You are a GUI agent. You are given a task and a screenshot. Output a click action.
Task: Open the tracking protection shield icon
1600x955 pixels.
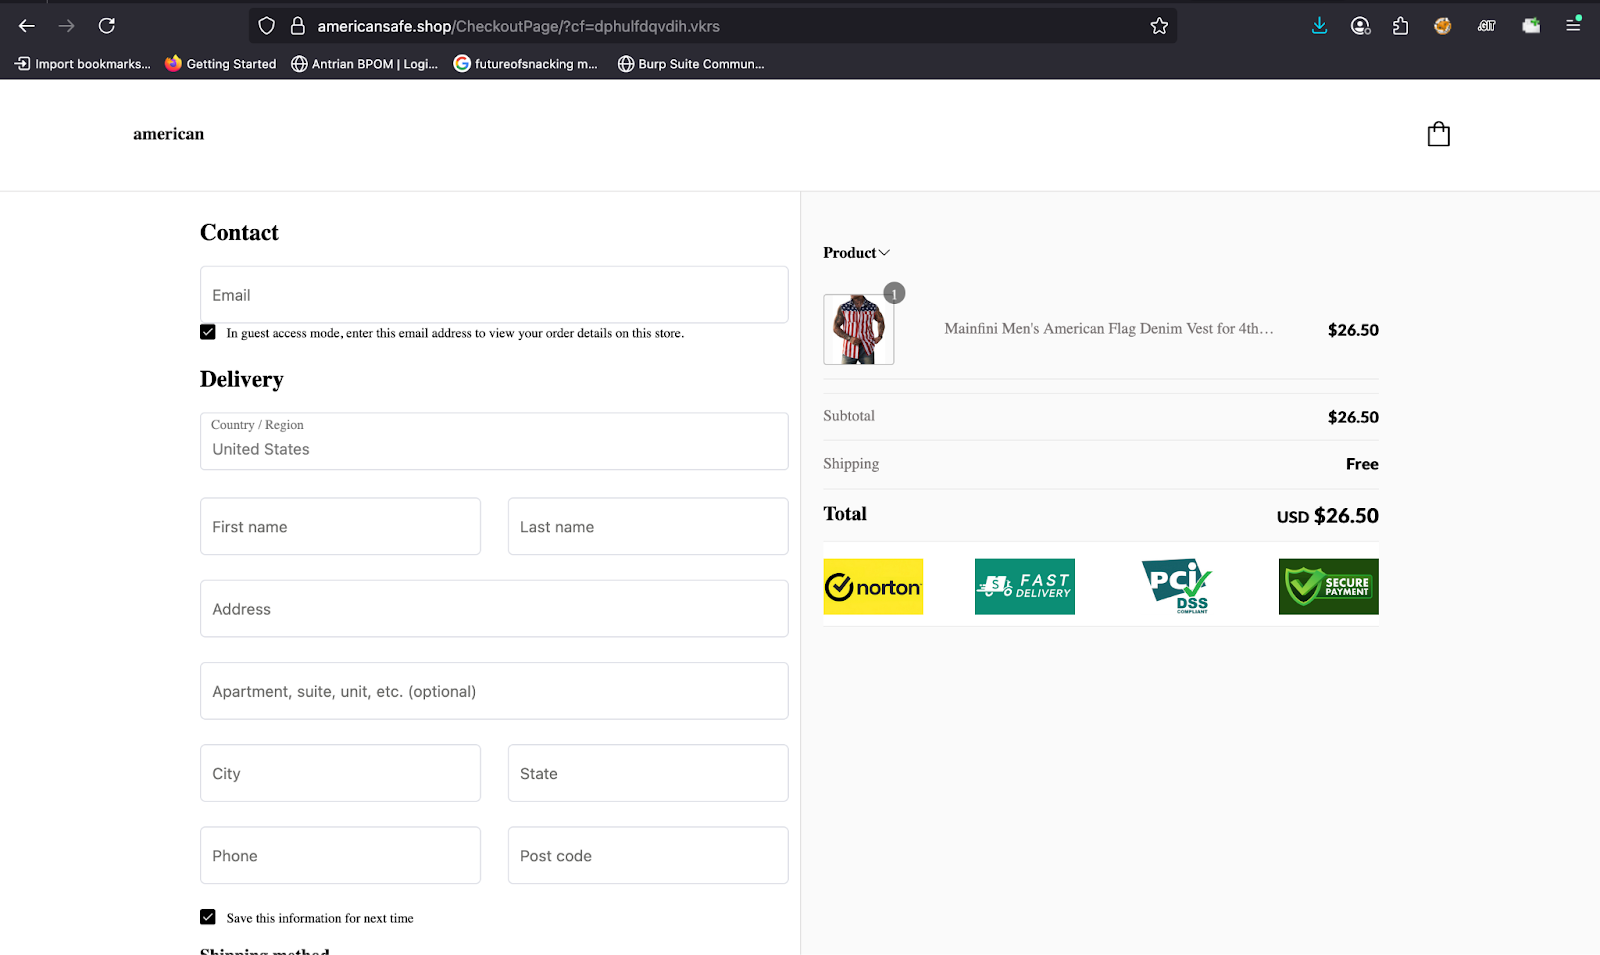pos(266,26)
